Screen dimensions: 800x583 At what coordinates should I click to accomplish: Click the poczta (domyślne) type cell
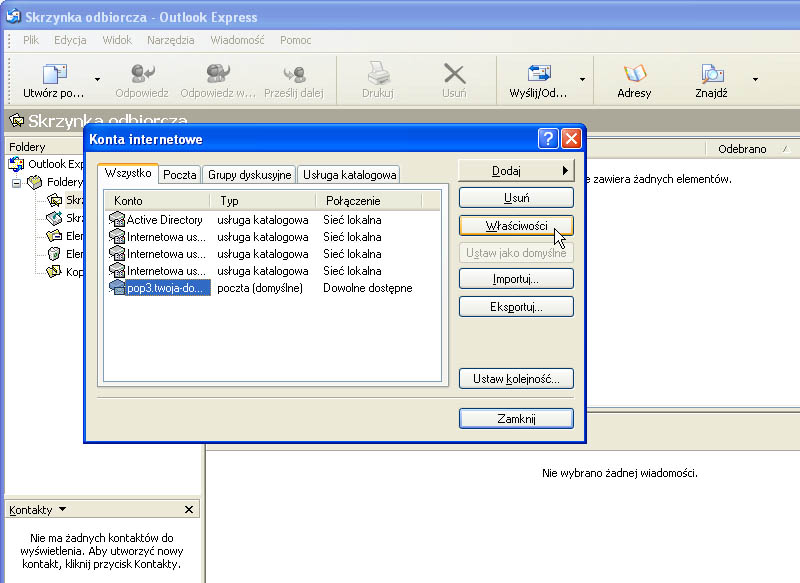pos(260,288)
